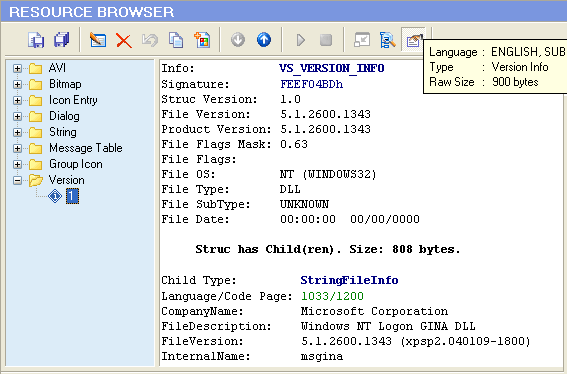Image resolution: width=567 pixels, height=374 pixels.
Task: Click the Bitmap folder icon
Action: tap(35, 84)
